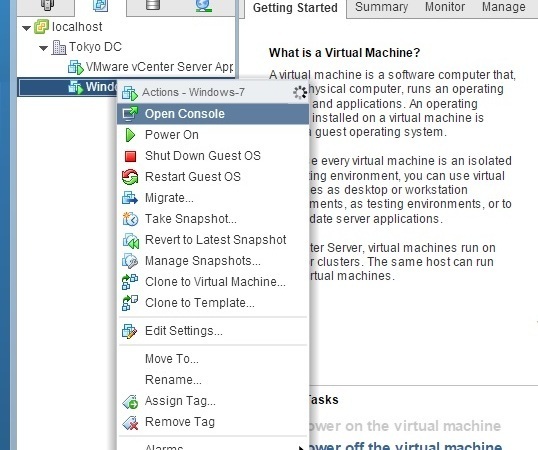
Task: Choose Restart Guest OS menu entry
Action: pyautogui.click(x=213, y=177)
